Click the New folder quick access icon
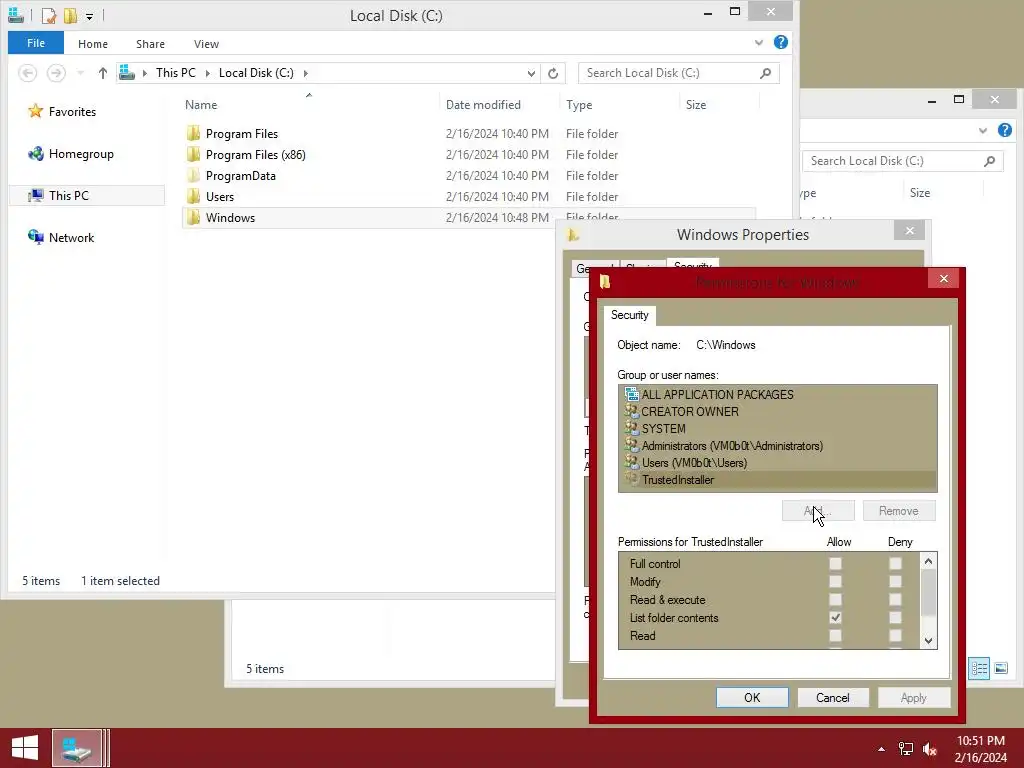The height and width of the screenshot is (768, 1024). [x=70, y=15]
